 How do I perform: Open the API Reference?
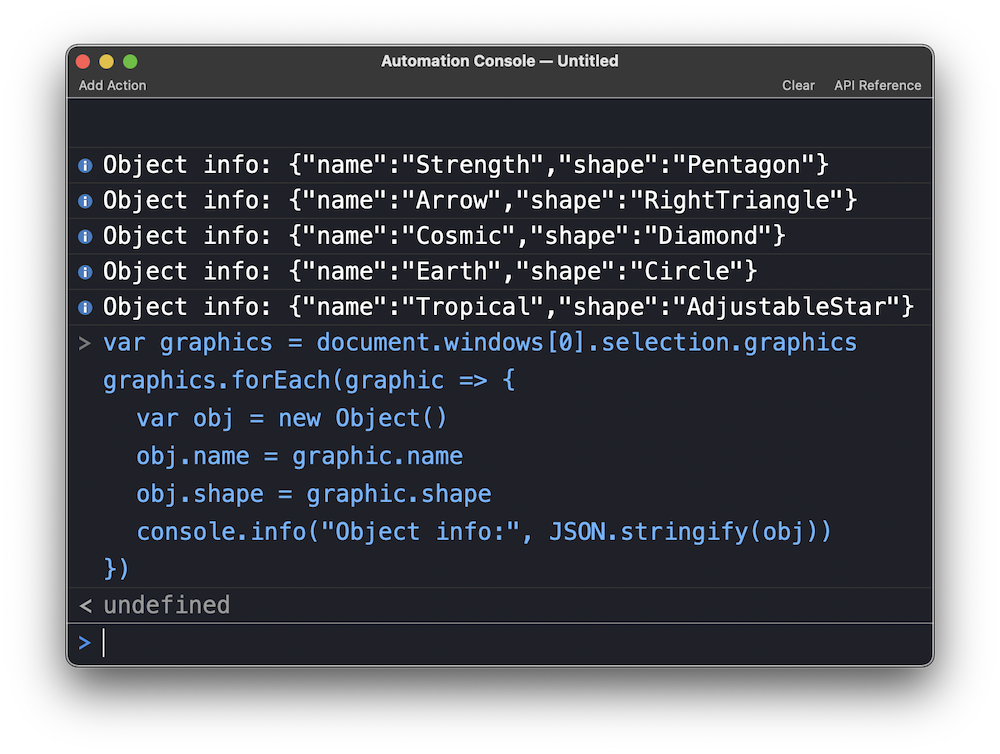(877, 85)
